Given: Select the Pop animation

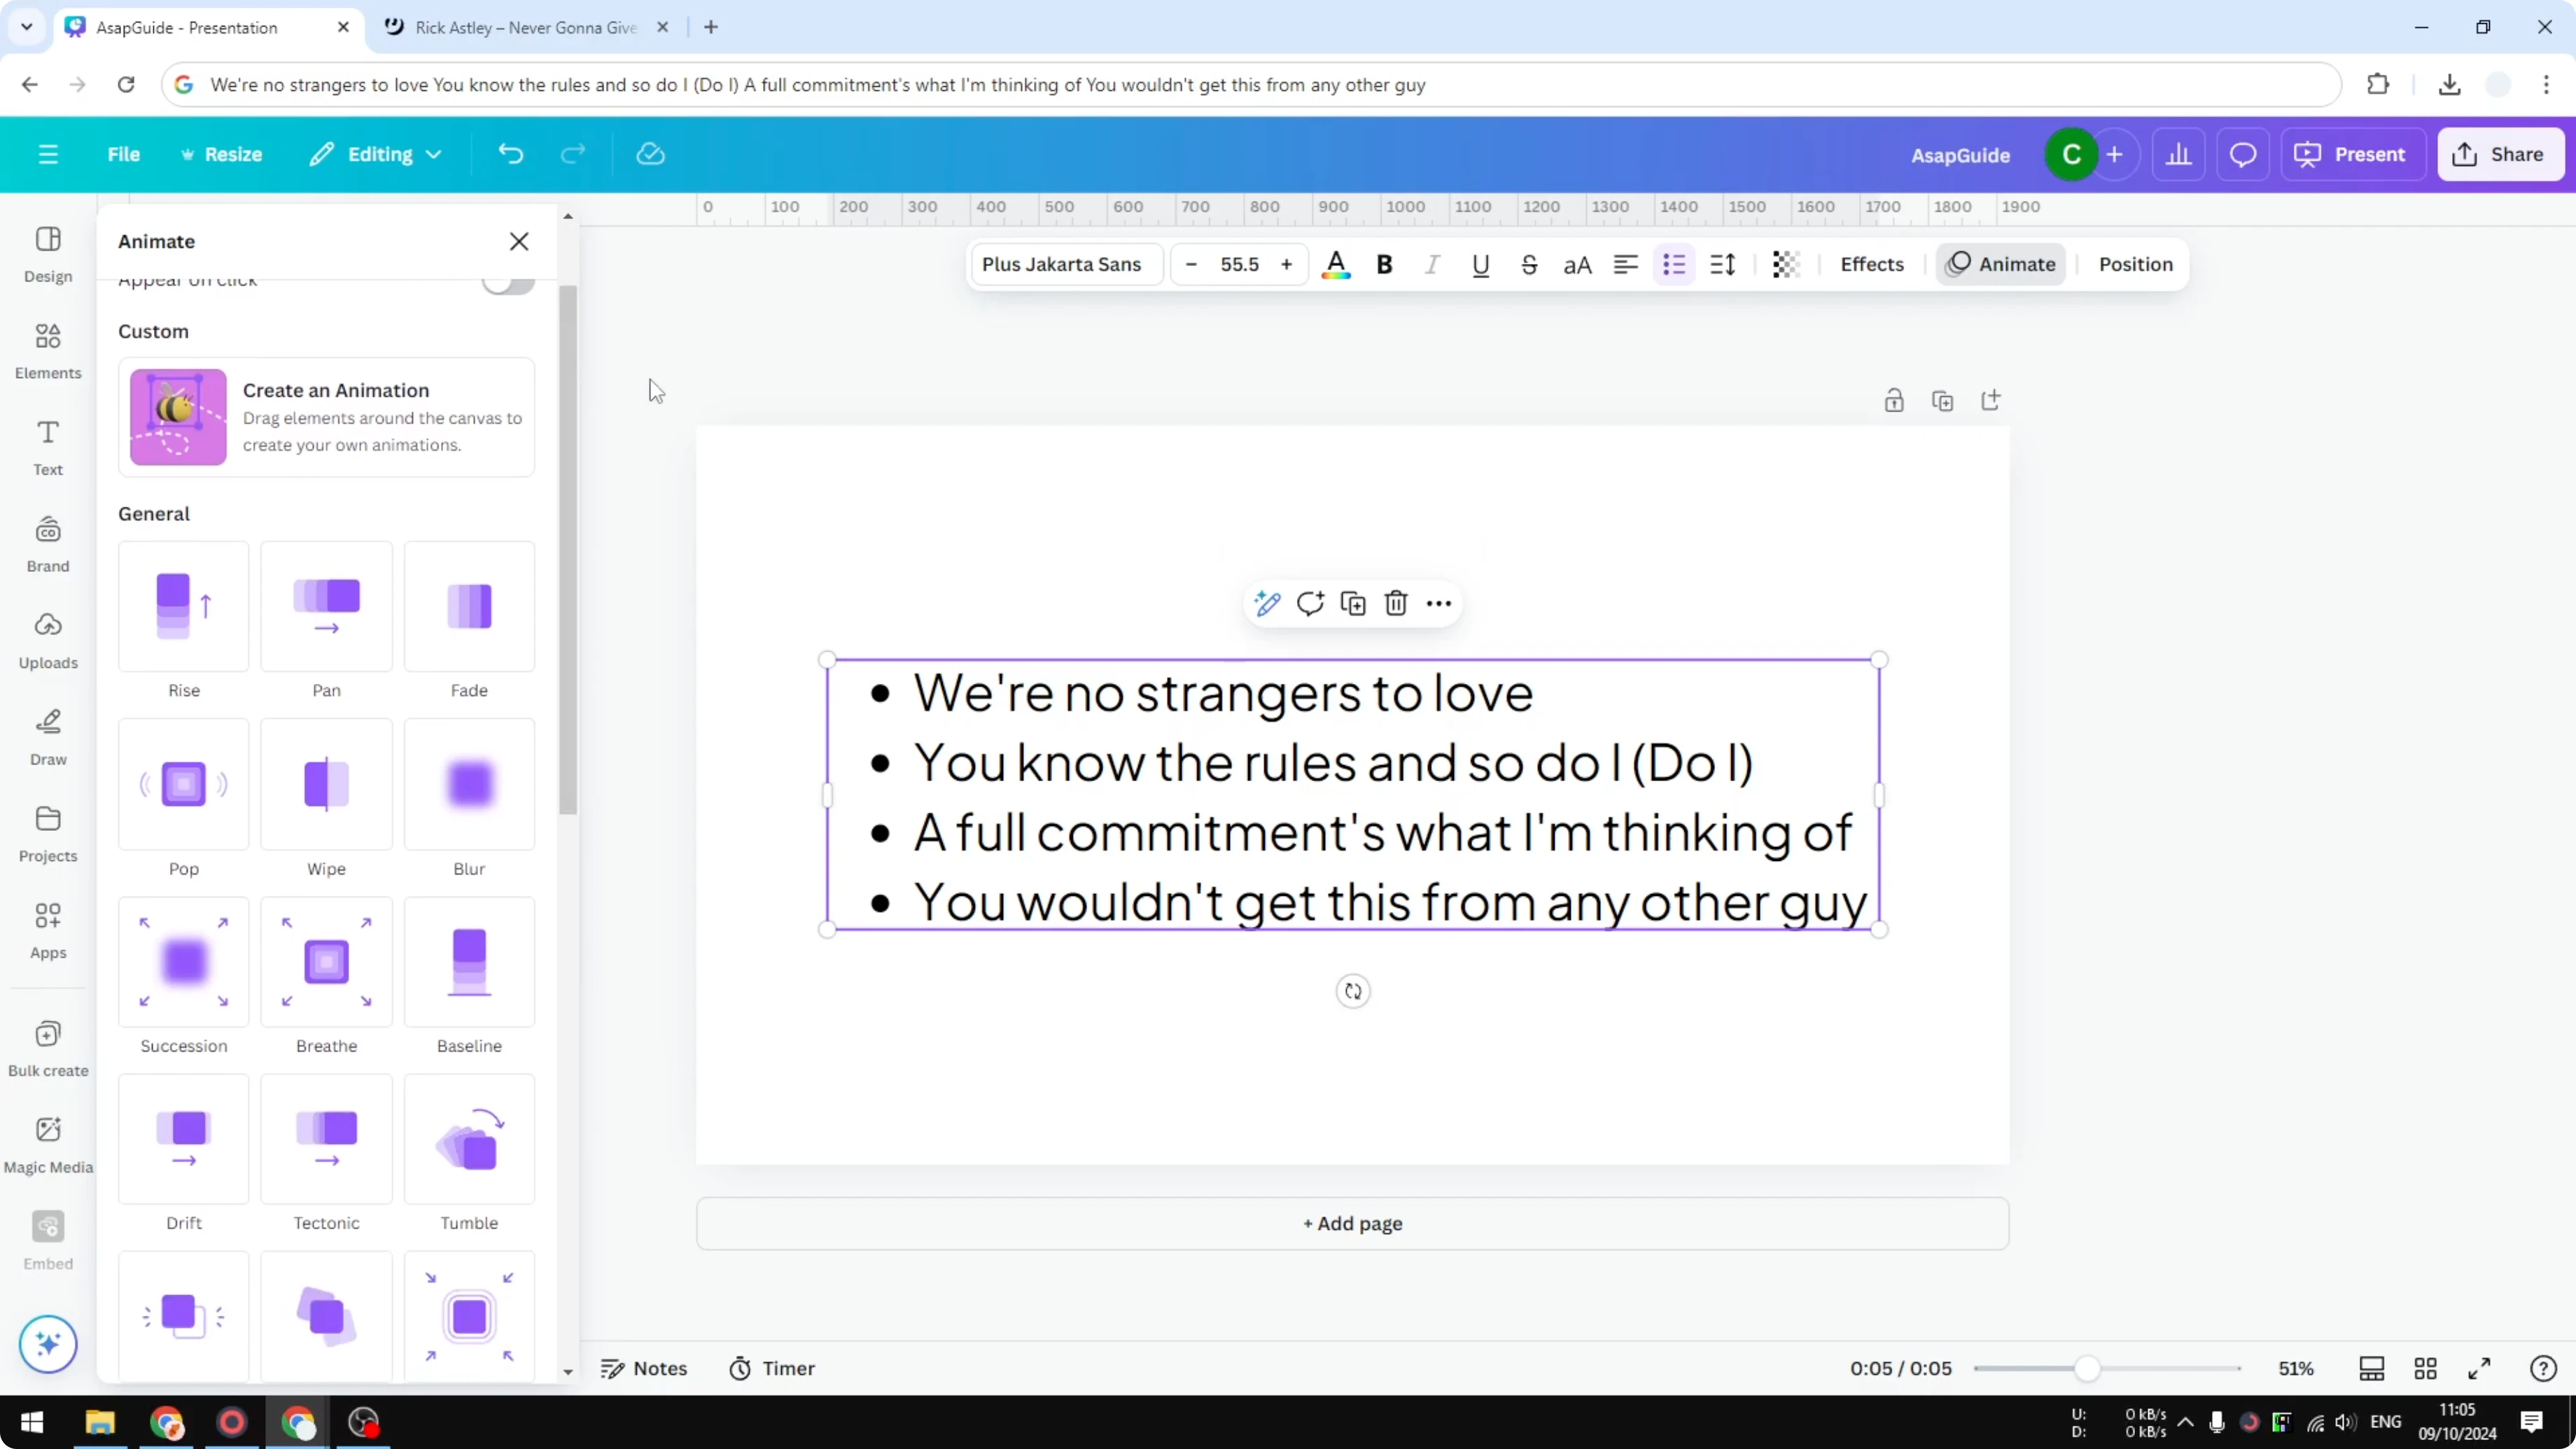Looking at the screenshot, I should 184,784.
